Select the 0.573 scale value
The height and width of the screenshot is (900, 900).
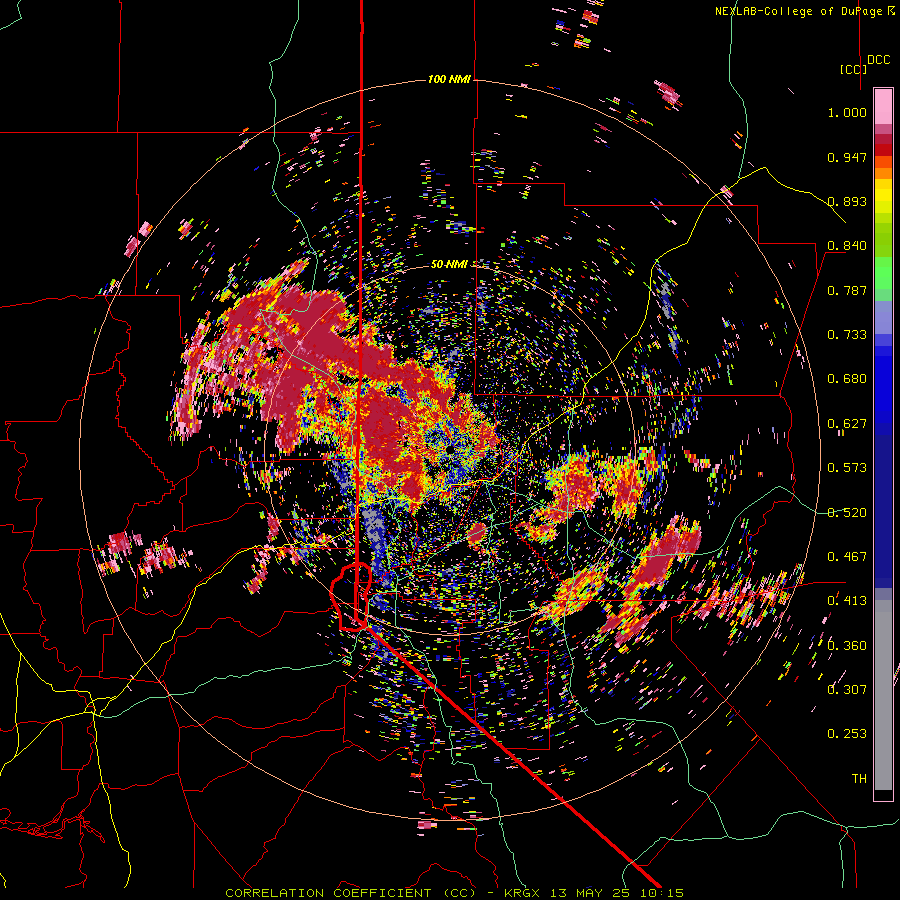tap(847, 468)
